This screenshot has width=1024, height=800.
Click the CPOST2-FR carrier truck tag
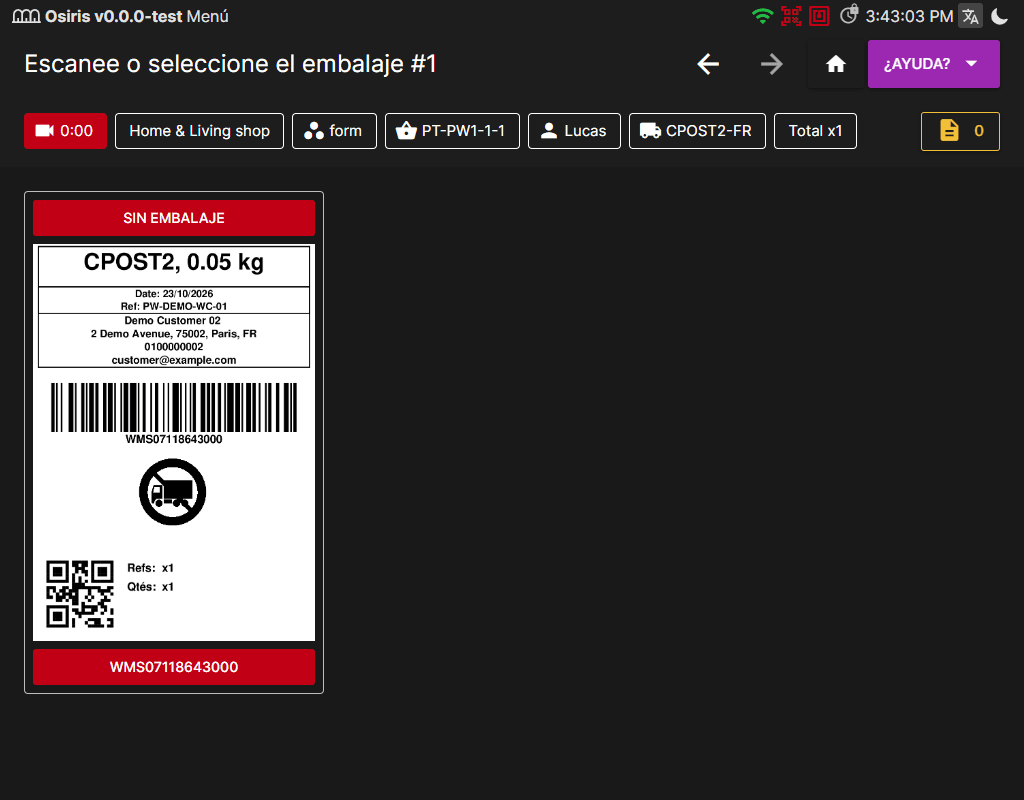697,131
